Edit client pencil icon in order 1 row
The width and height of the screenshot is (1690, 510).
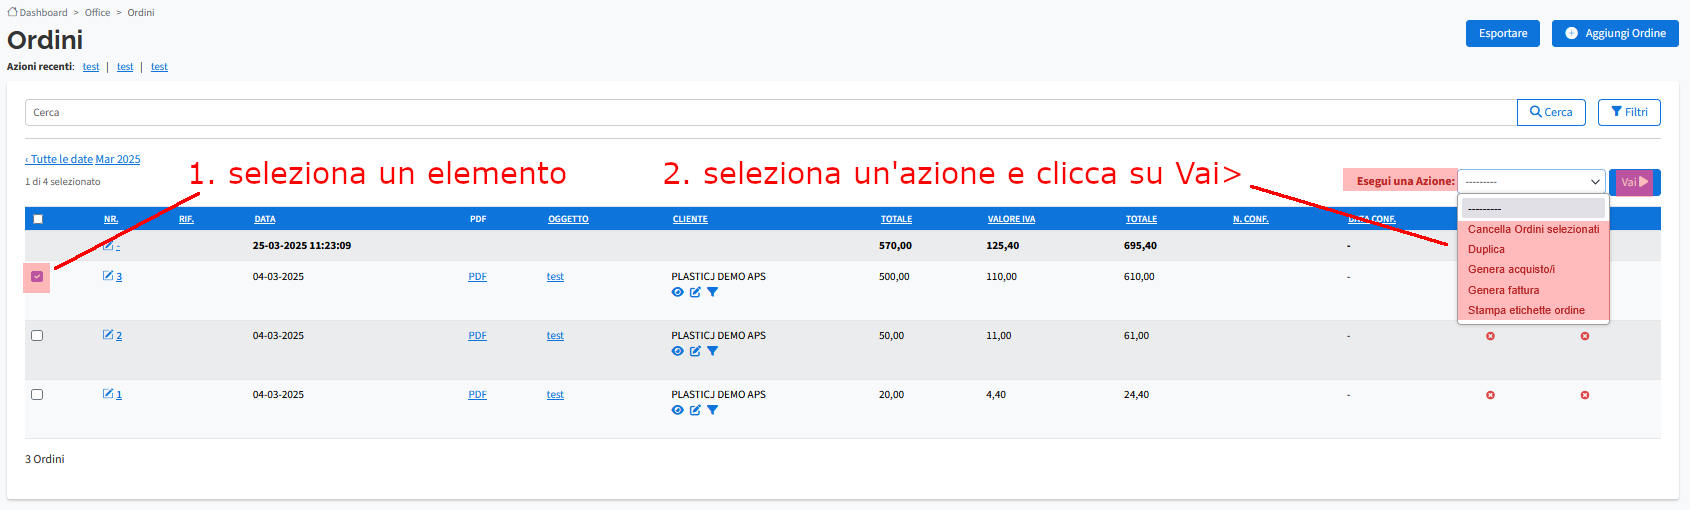click(695, 410)
